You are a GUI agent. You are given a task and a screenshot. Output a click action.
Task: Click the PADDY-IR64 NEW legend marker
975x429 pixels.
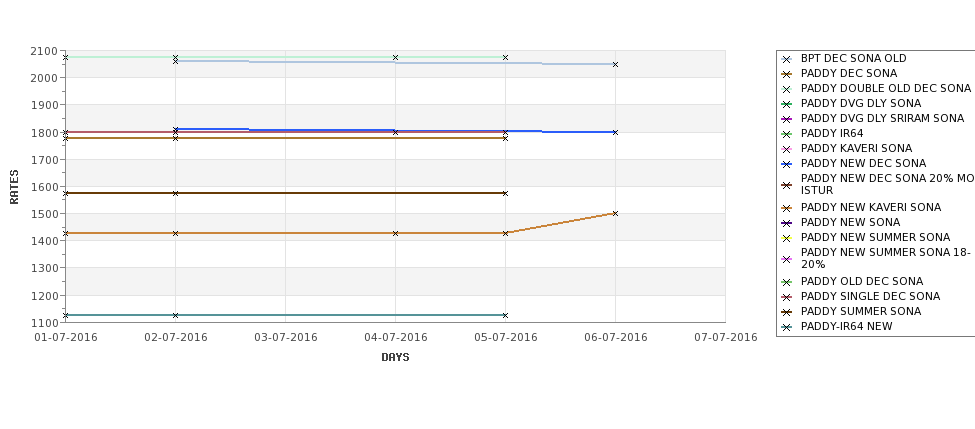[x=787, y=326]
